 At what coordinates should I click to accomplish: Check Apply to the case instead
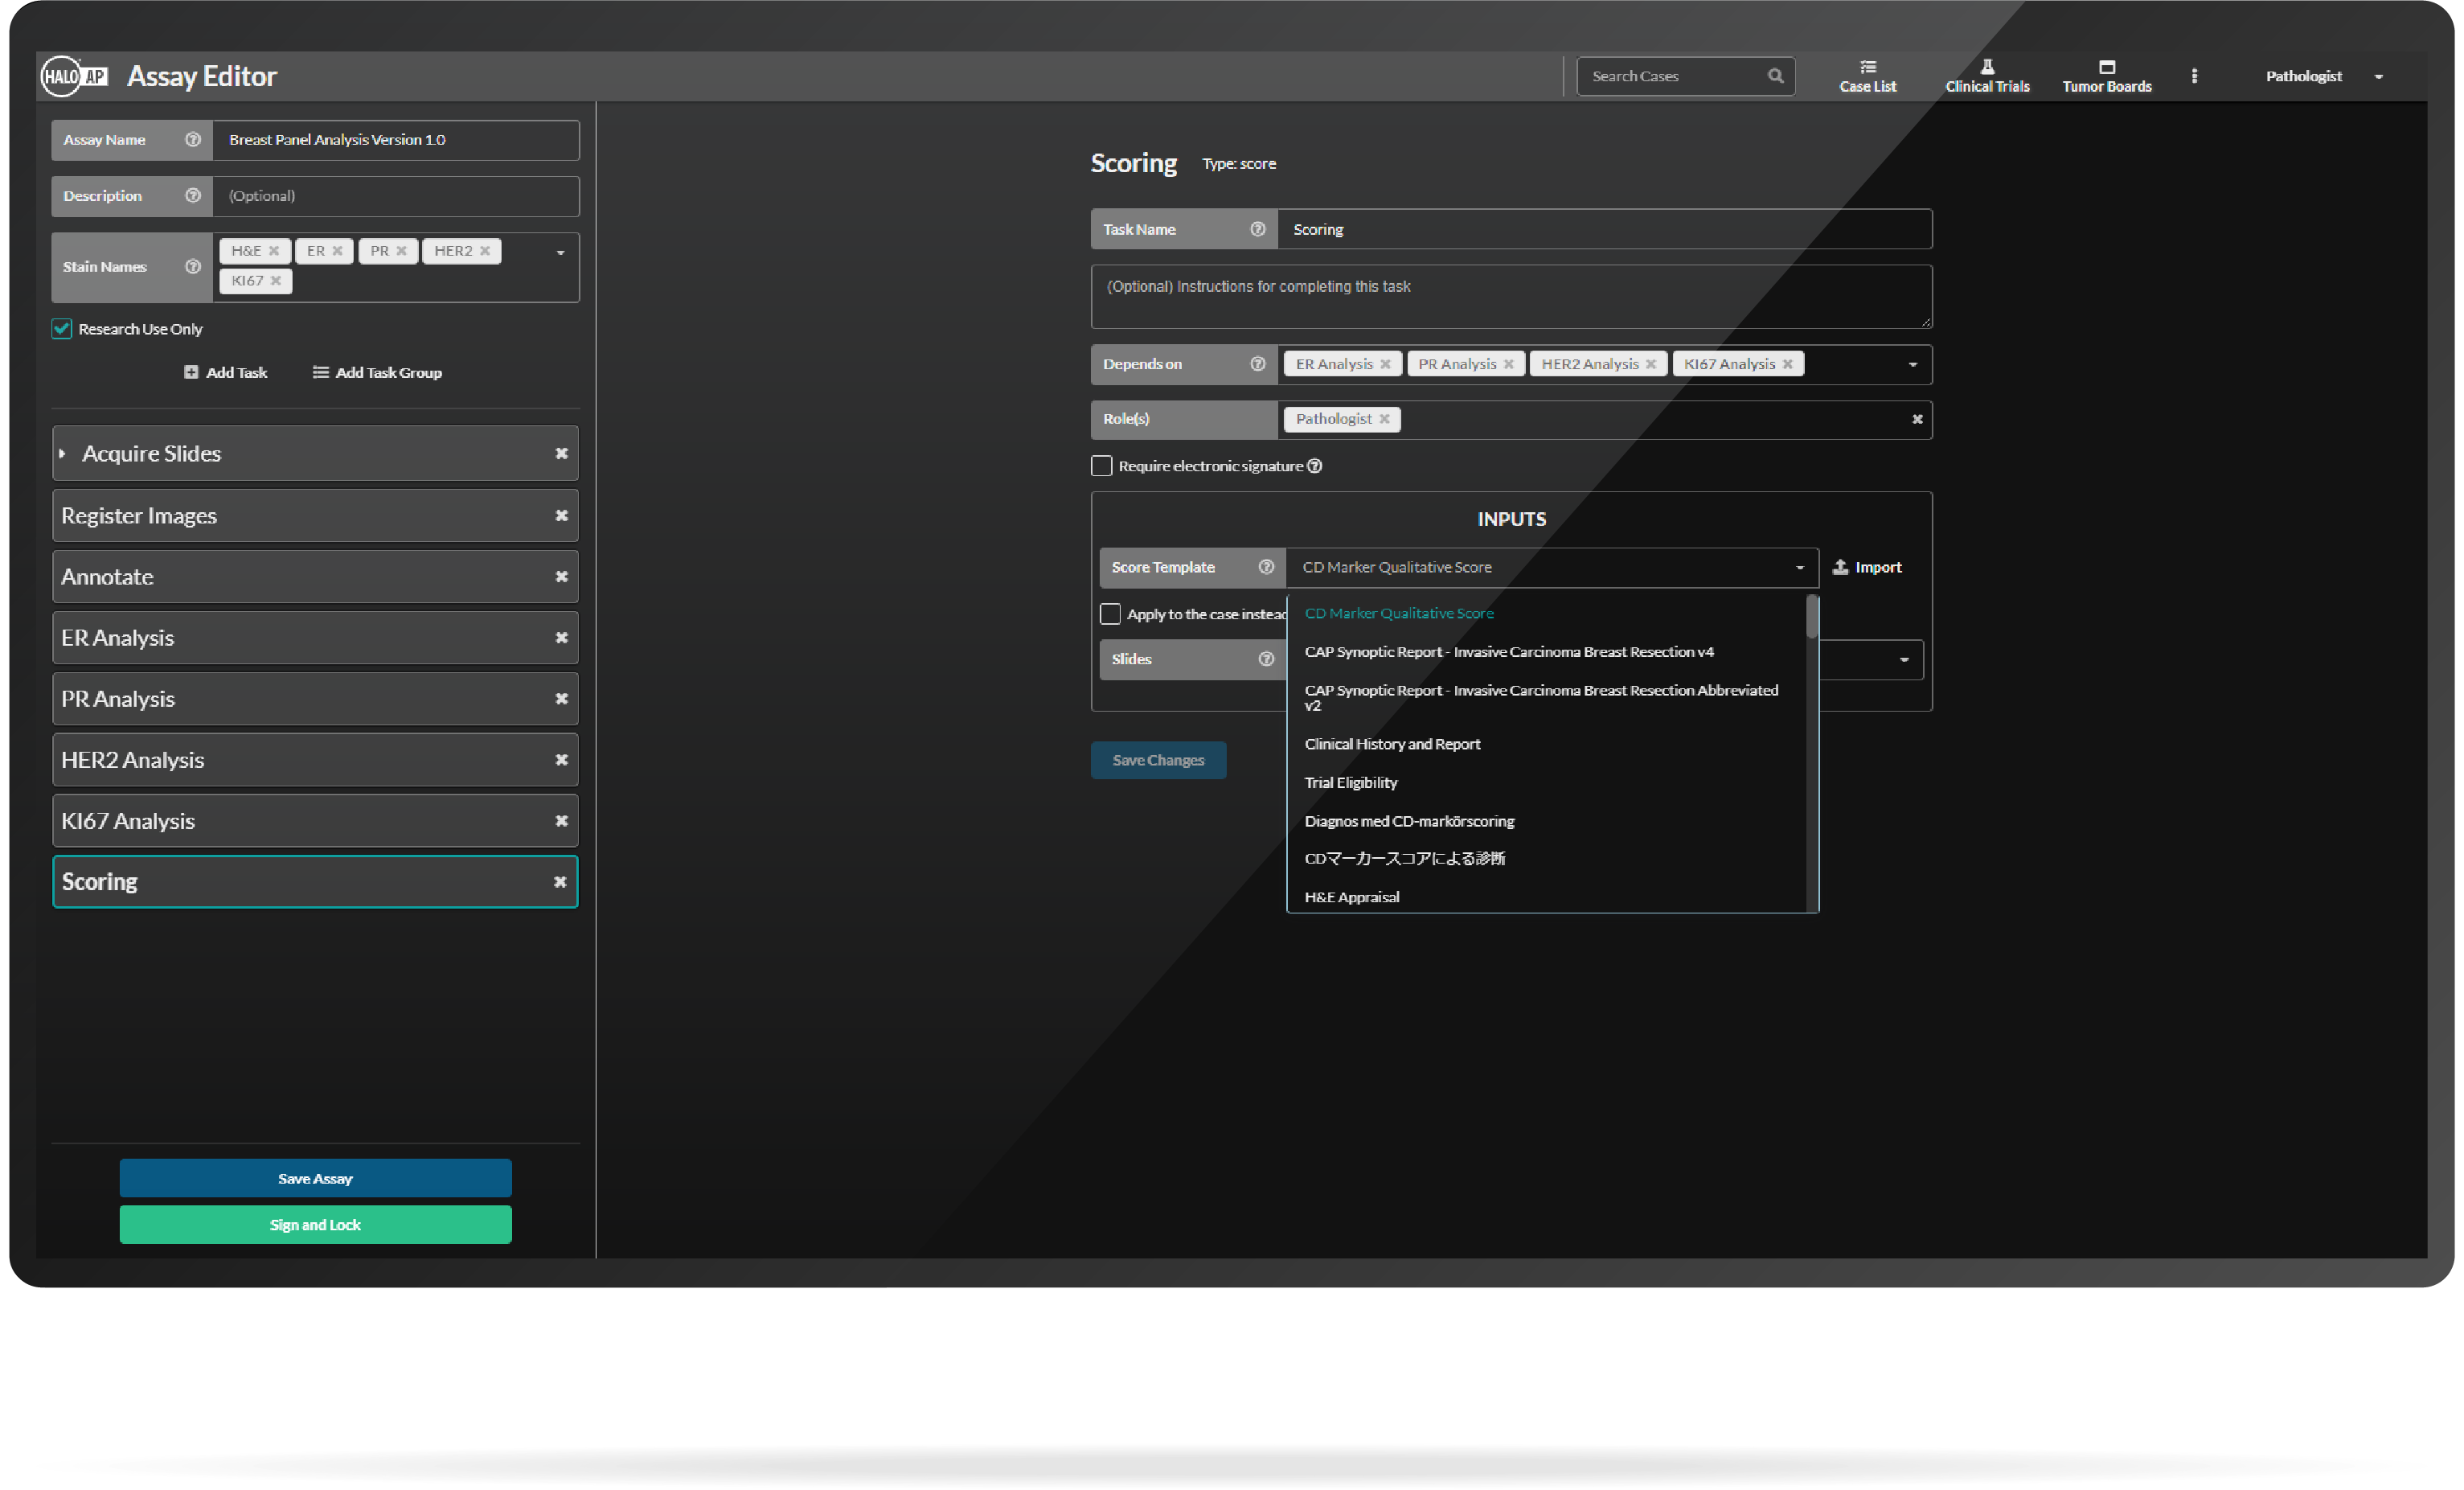point(1110,614)
